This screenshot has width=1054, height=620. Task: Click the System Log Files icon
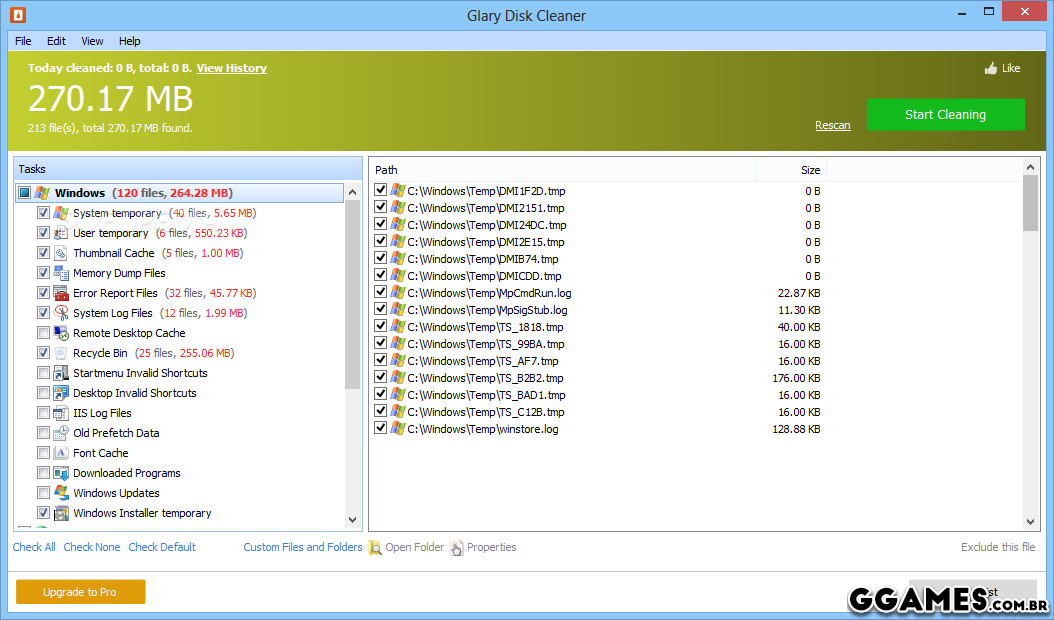click(x=61, y=313)
